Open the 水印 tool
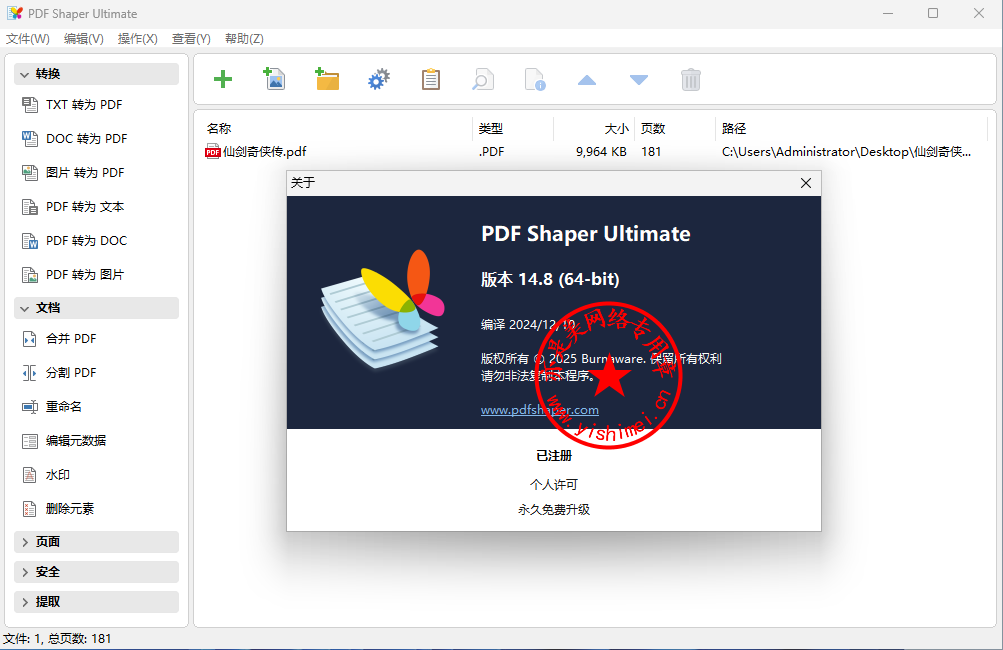Image resolution: width=1003 pixels, height=650 pixels. pyautogui.click(x=58, y=475)
